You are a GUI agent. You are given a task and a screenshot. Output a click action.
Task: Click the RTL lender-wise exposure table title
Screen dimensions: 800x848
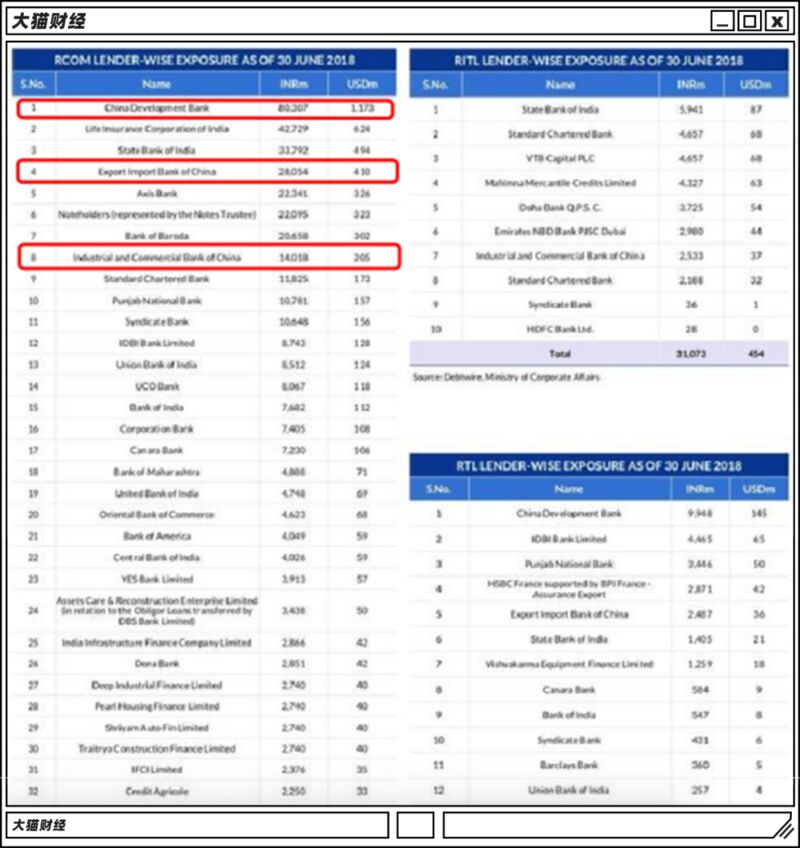pos(599,466)
